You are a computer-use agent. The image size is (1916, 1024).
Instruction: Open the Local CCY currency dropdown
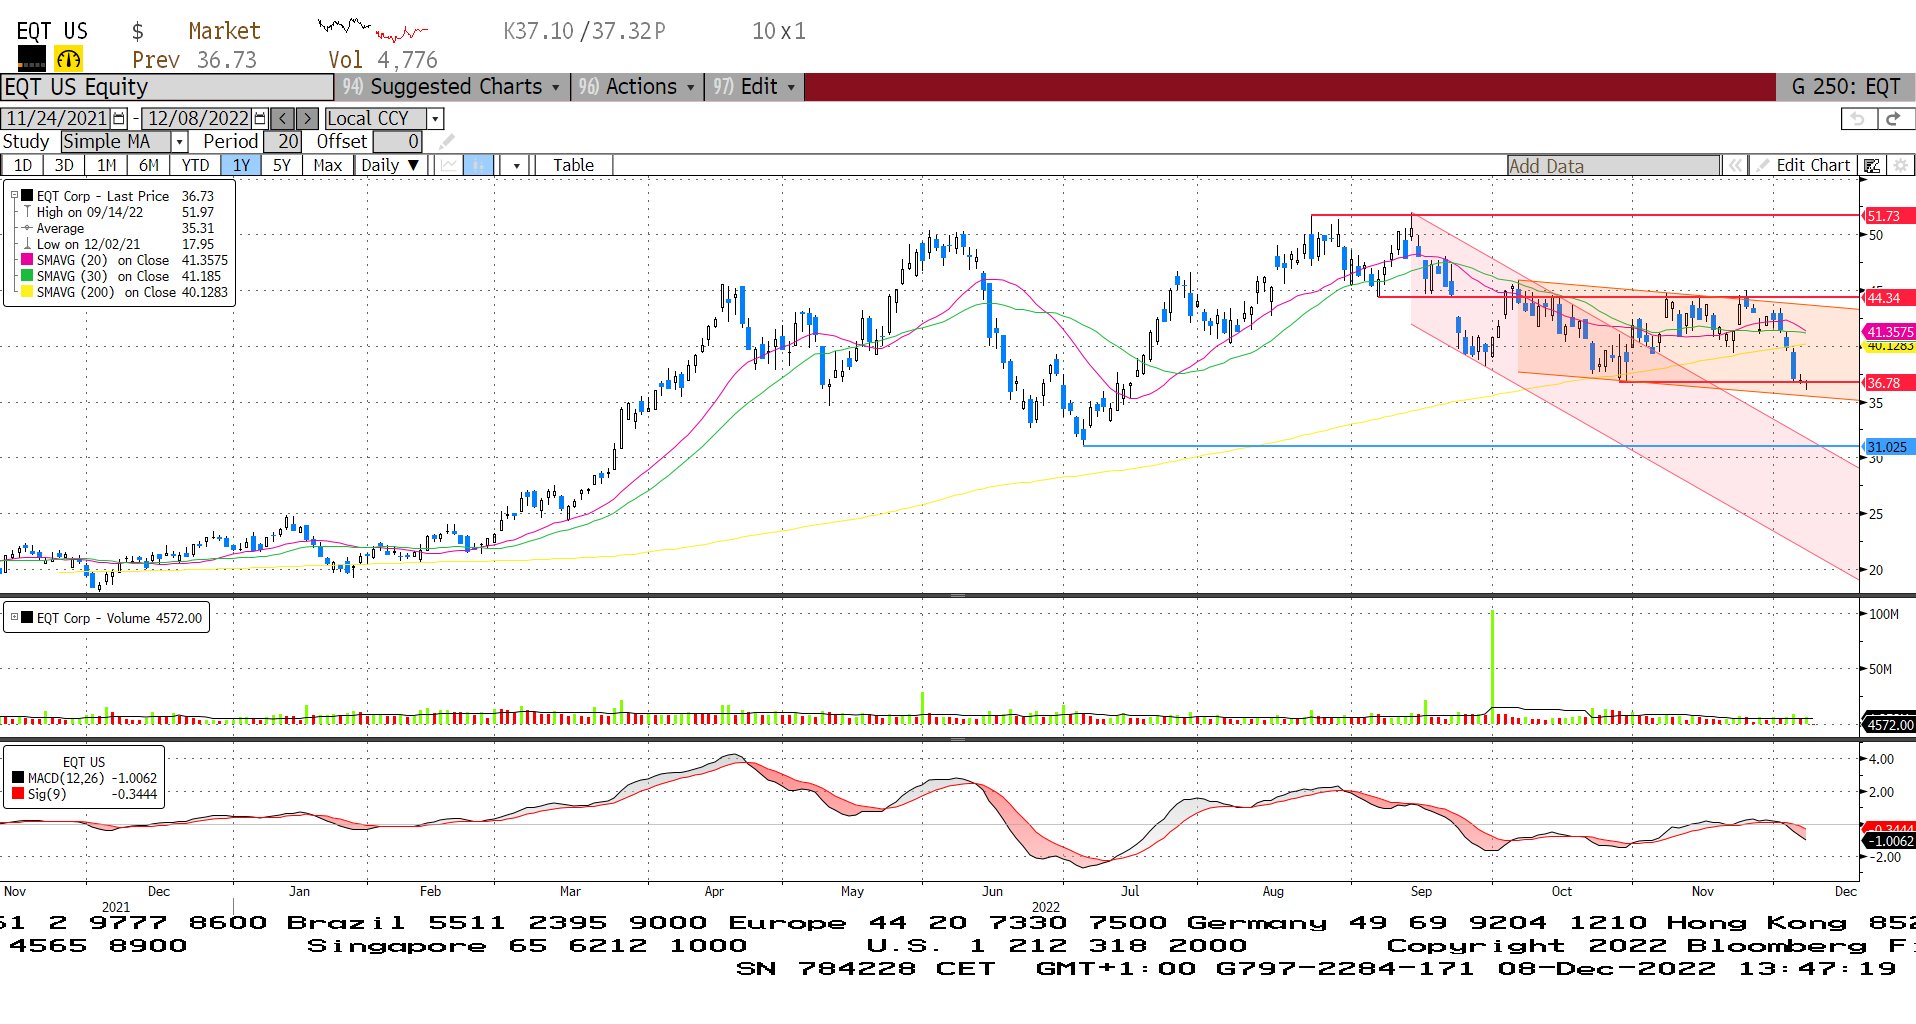coord(434,118)
